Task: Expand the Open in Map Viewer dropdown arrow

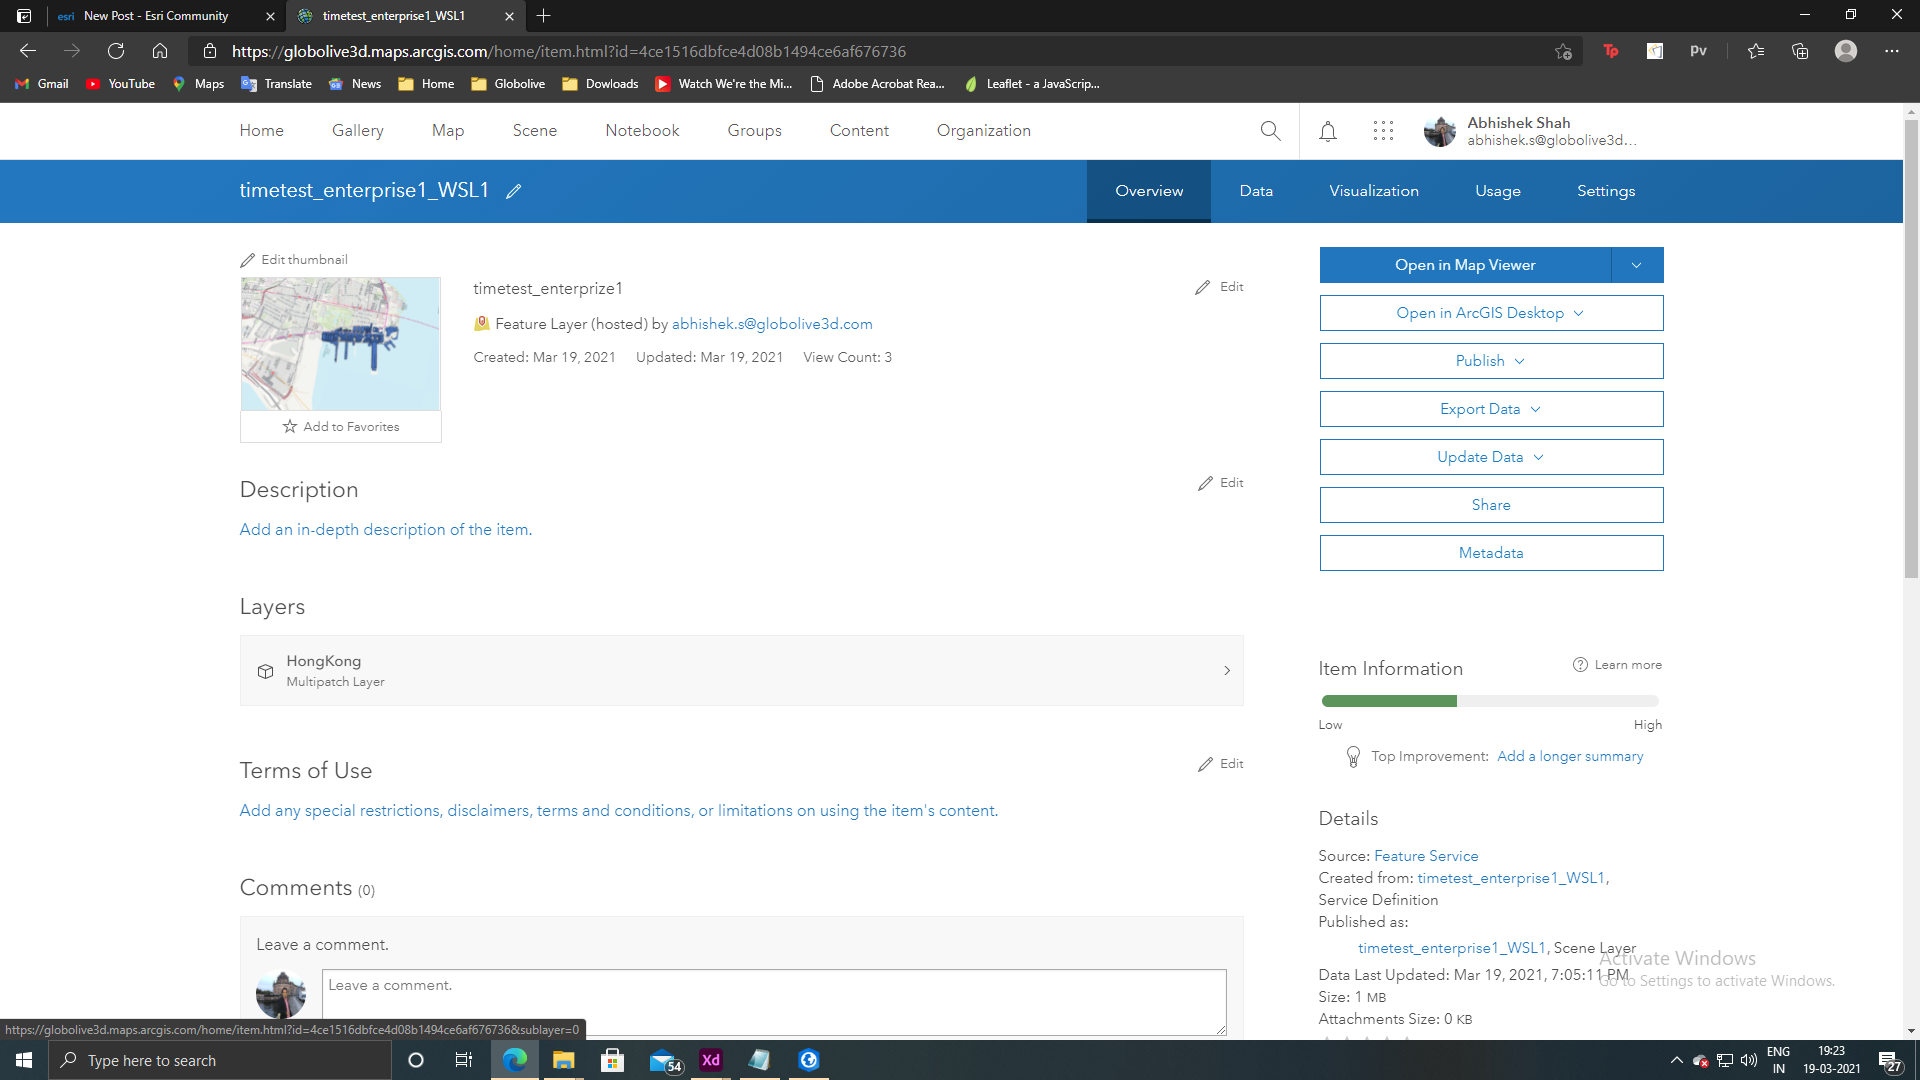Action: [x=1637, y=265]
